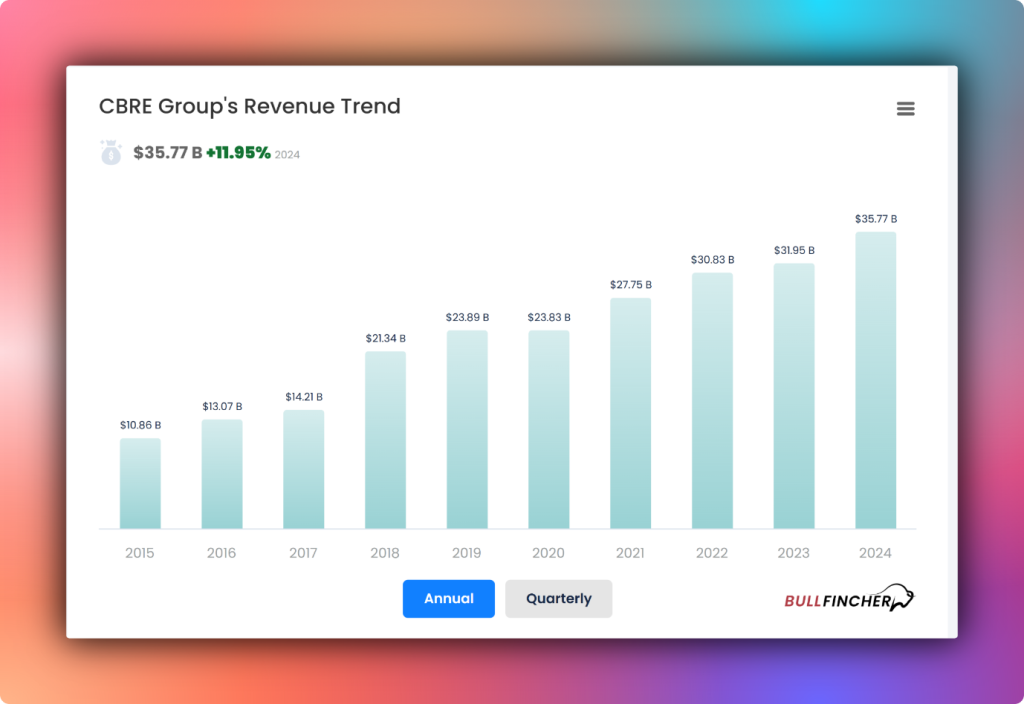Click the $23.83 B data label
Screen dimensions: 1024x704
(549, 317)
